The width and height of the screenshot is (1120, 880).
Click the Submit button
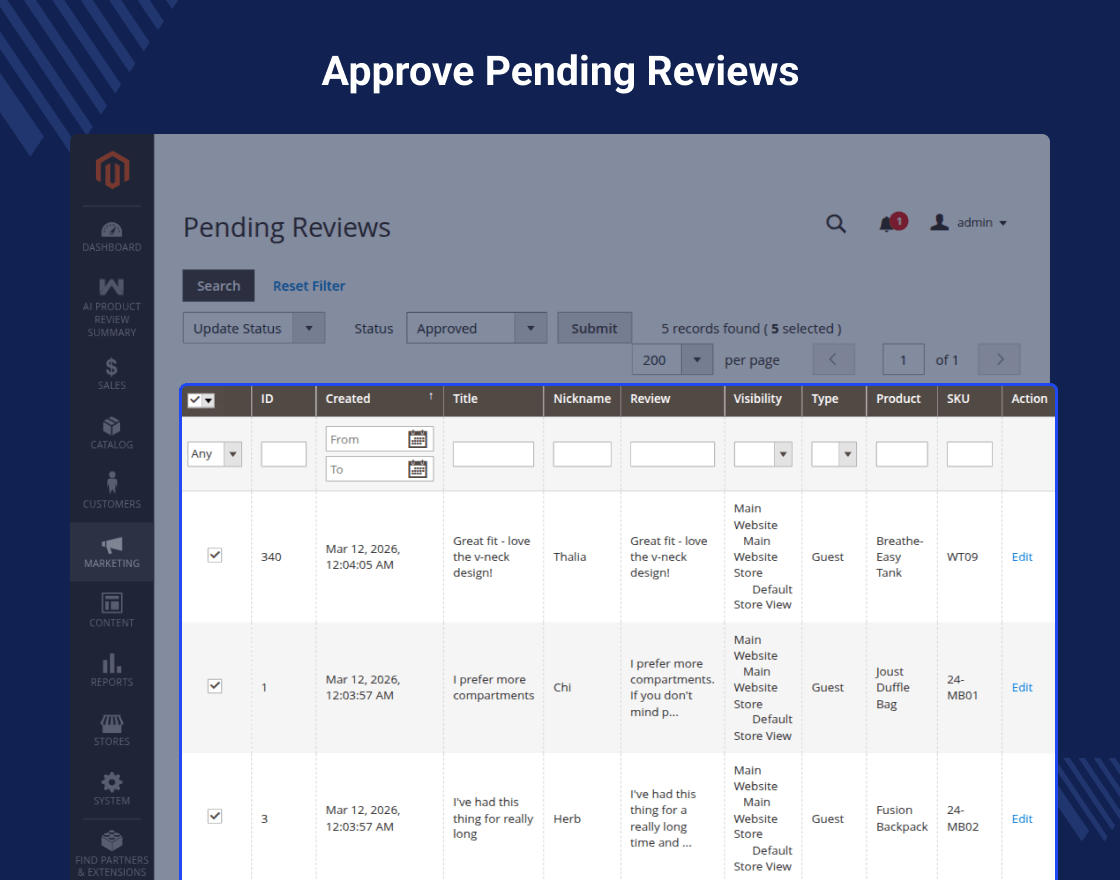594,328
